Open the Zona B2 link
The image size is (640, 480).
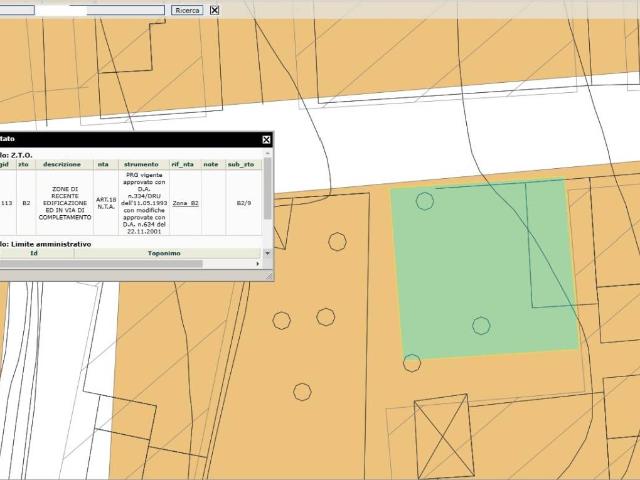click(x=185, y=203)
